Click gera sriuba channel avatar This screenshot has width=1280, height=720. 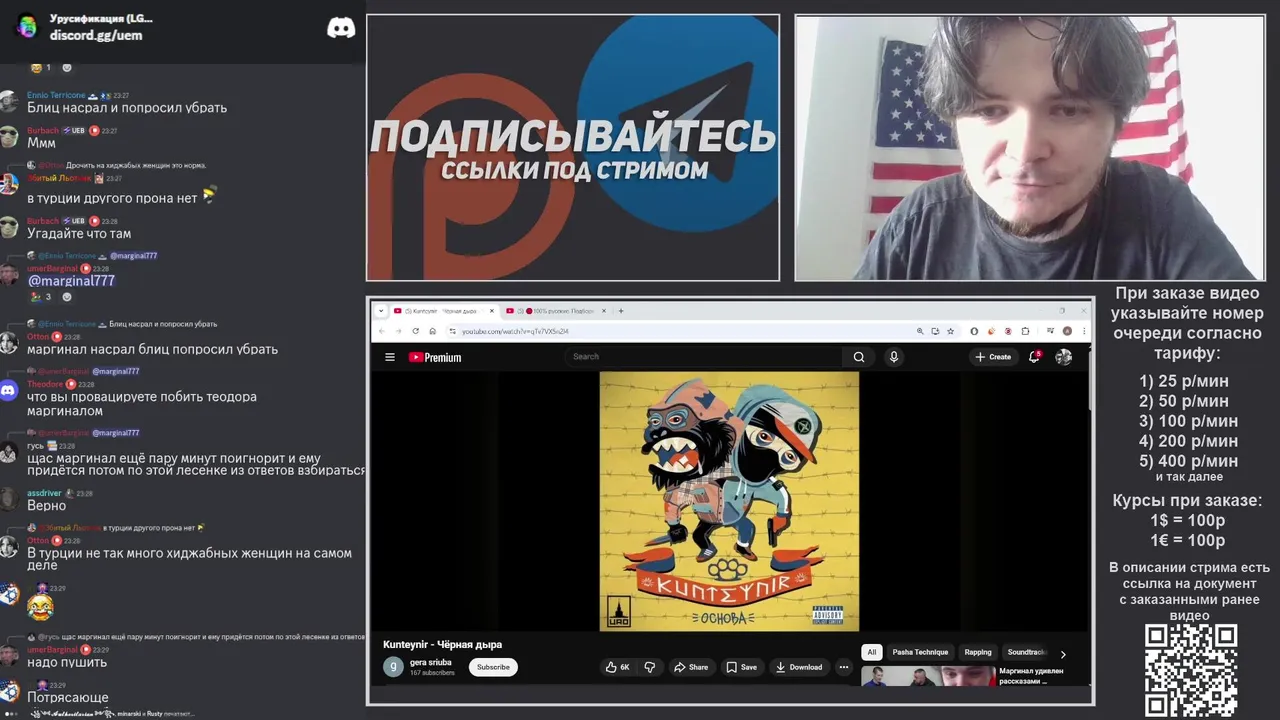(393, 666)
